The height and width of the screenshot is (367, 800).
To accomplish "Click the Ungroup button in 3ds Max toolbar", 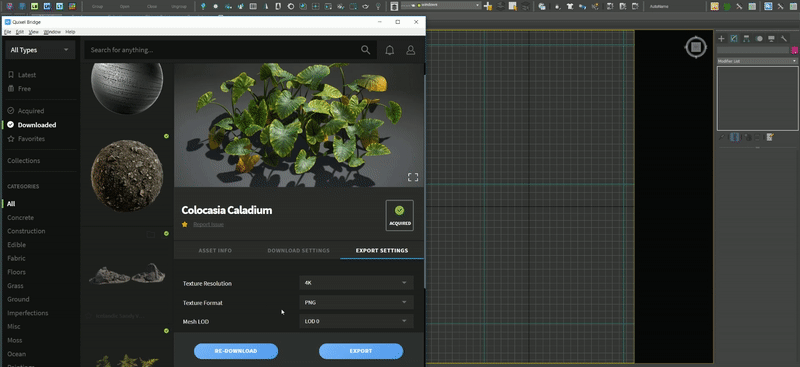I will tap(179, 7).
